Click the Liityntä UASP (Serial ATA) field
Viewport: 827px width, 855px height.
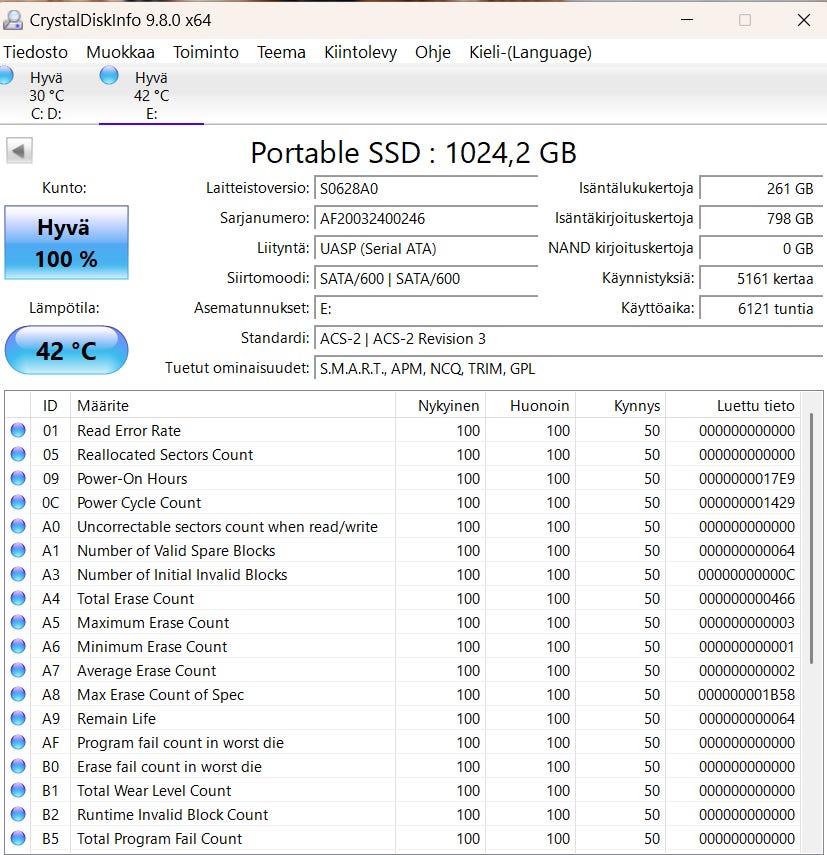pyautogui.click(x=426, y=249)
